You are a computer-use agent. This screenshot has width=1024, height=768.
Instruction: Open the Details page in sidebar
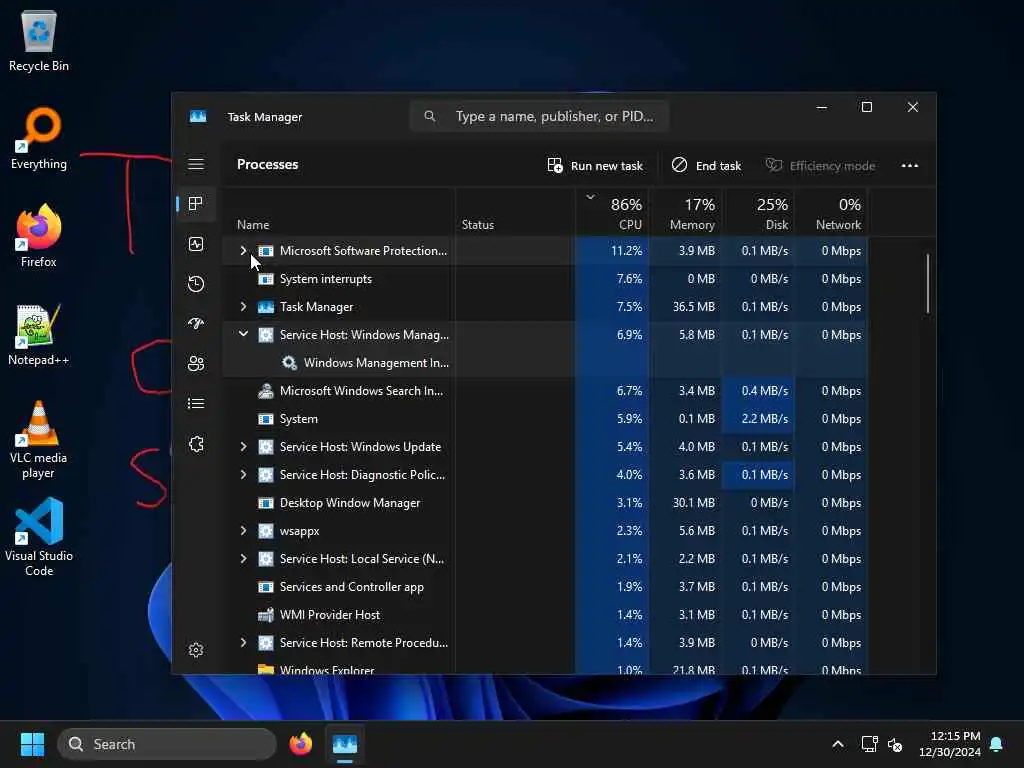(196, 404)
